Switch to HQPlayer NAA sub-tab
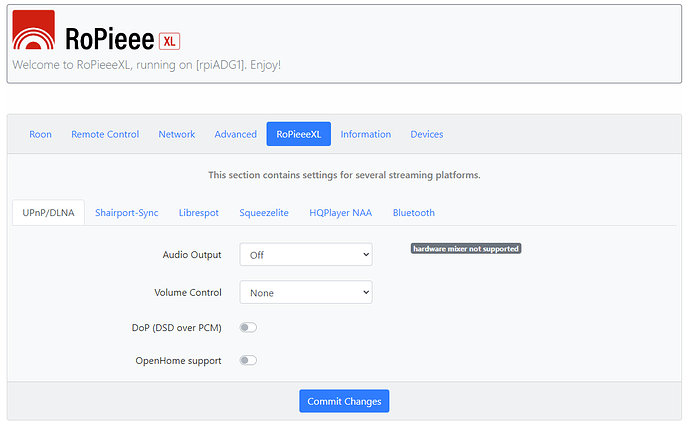This screenshot has height=428, width=690. pos(341,213)
